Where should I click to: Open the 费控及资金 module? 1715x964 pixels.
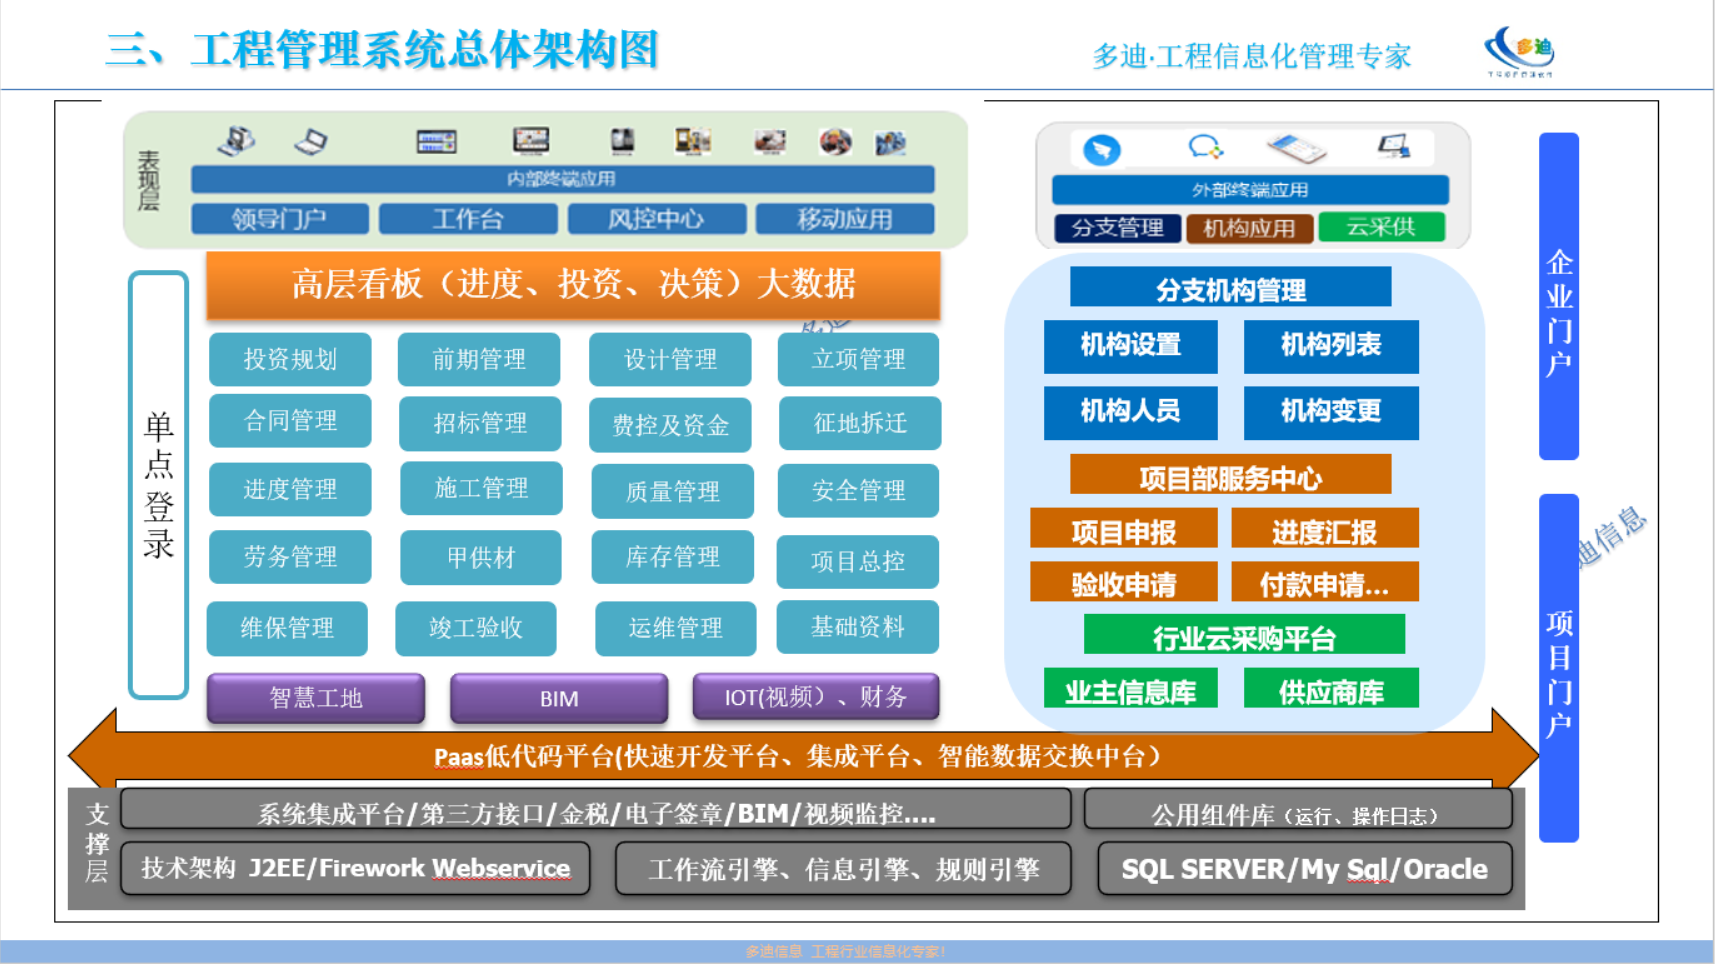point(670,426)
